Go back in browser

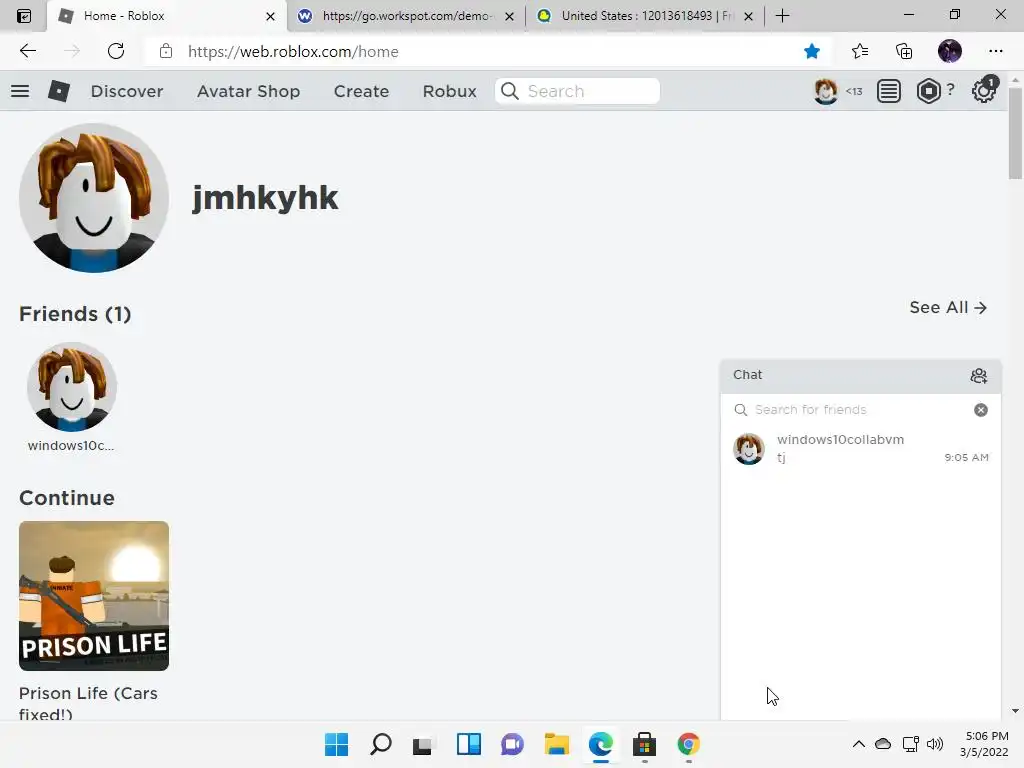pyautogui.click(x=27, y=51)
